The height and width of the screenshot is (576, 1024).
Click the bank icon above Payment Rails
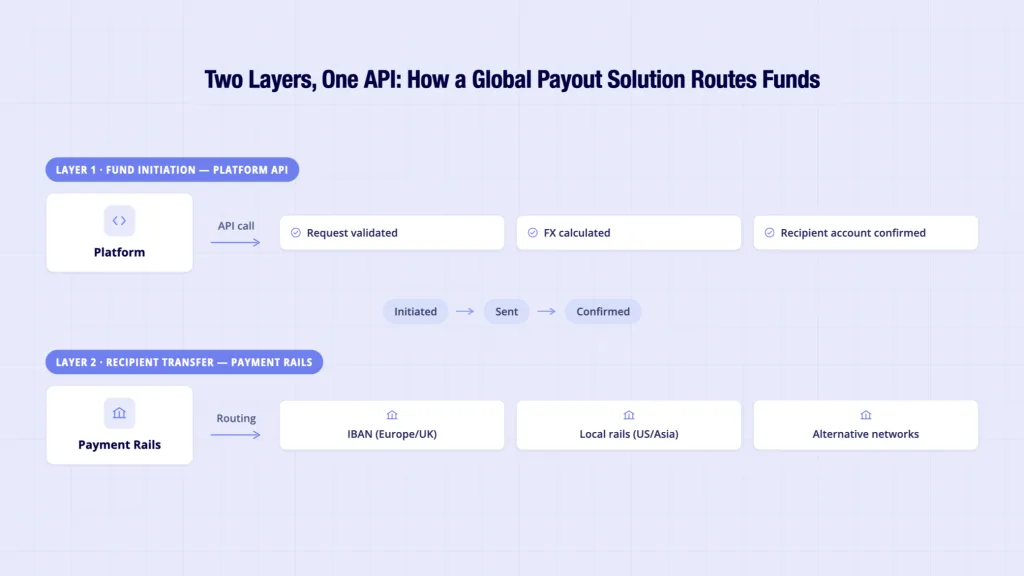[x=119, y=413]
